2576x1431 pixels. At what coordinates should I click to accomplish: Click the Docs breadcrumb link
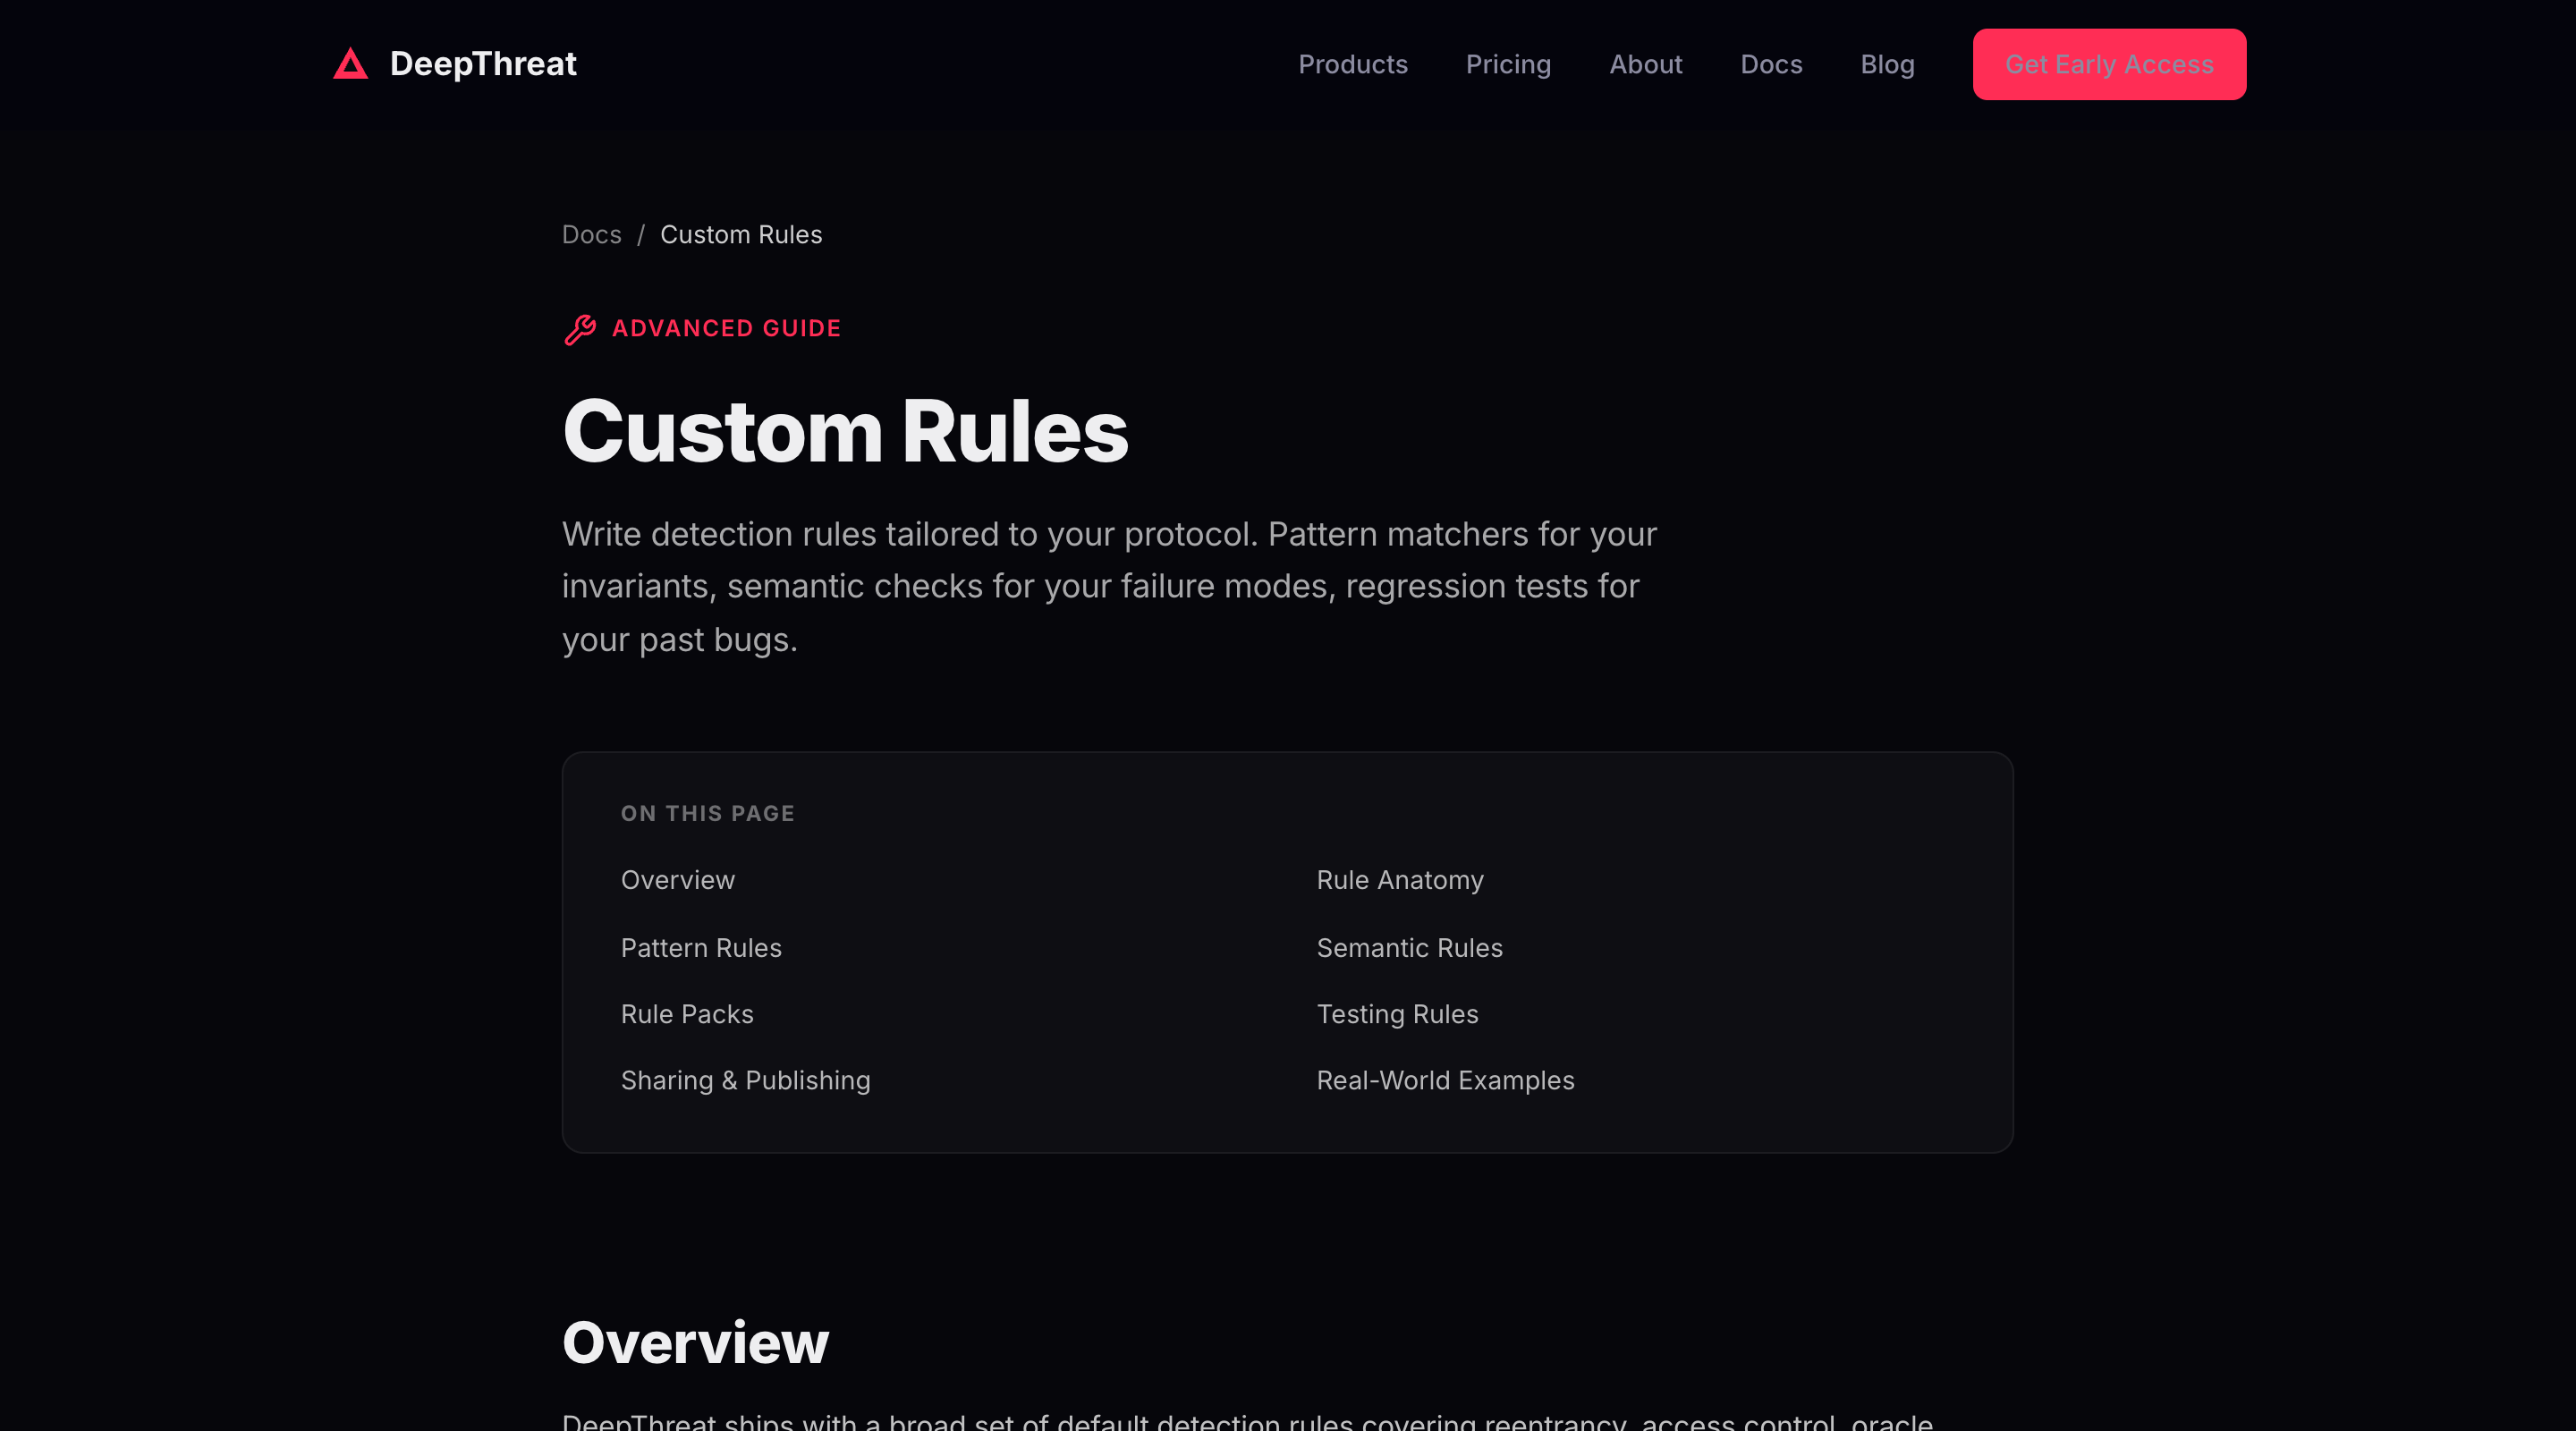591,234
